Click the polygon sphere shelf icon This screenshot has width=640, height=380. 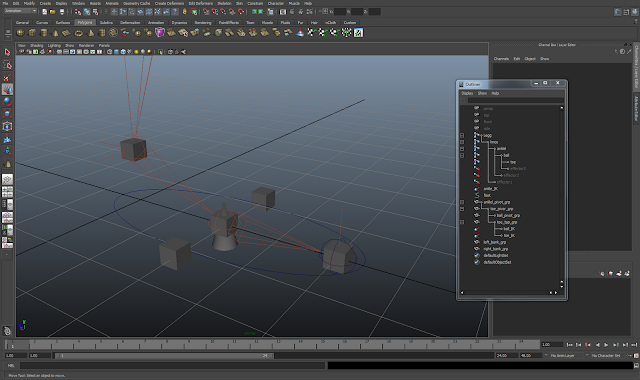tap(20, 33)
